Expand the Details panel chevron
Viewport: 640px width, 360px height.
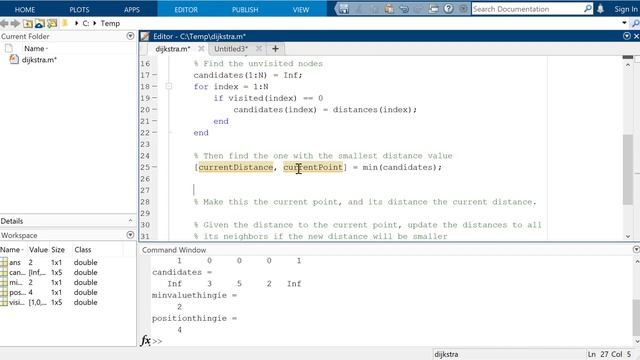130,220
